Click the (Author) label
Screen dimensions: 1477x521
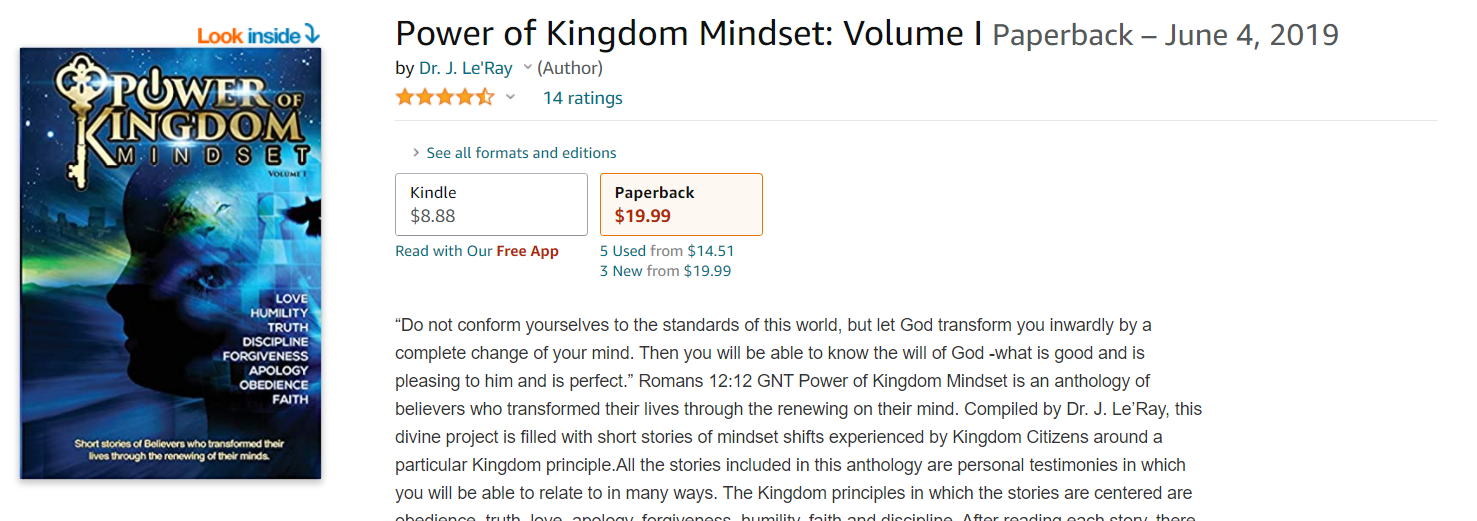coord(570,68)
